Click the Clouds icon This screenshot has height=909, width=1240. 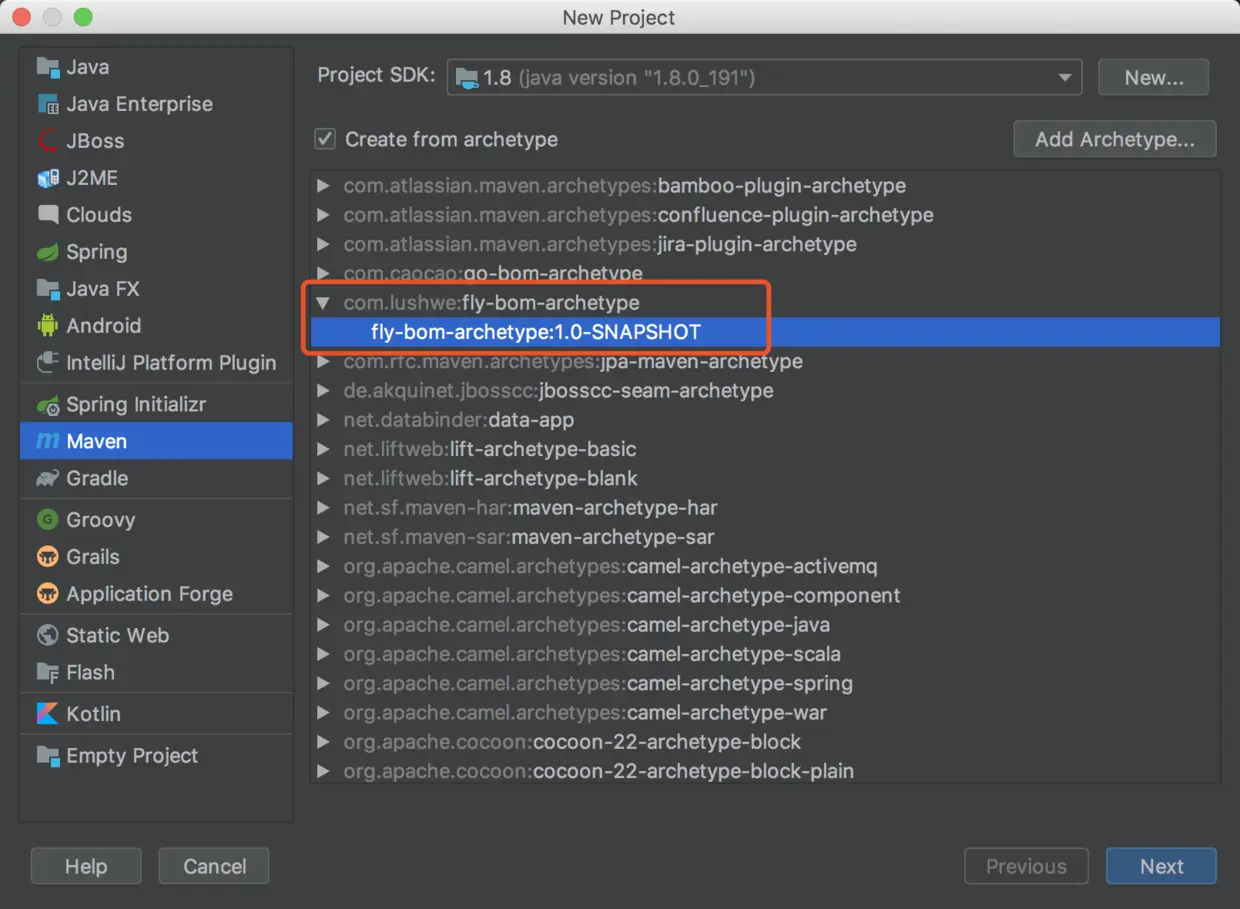tap(48, 215)
